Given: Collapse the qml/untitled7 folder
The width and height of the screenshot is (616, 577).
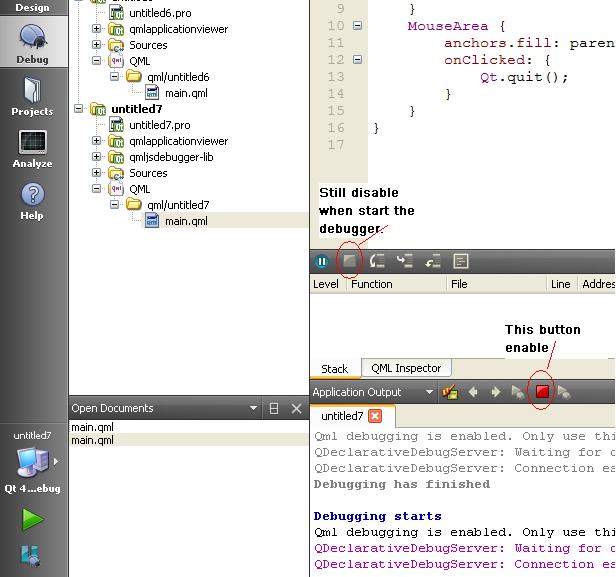Looking at the screenshot, I should tap(114, 205).
